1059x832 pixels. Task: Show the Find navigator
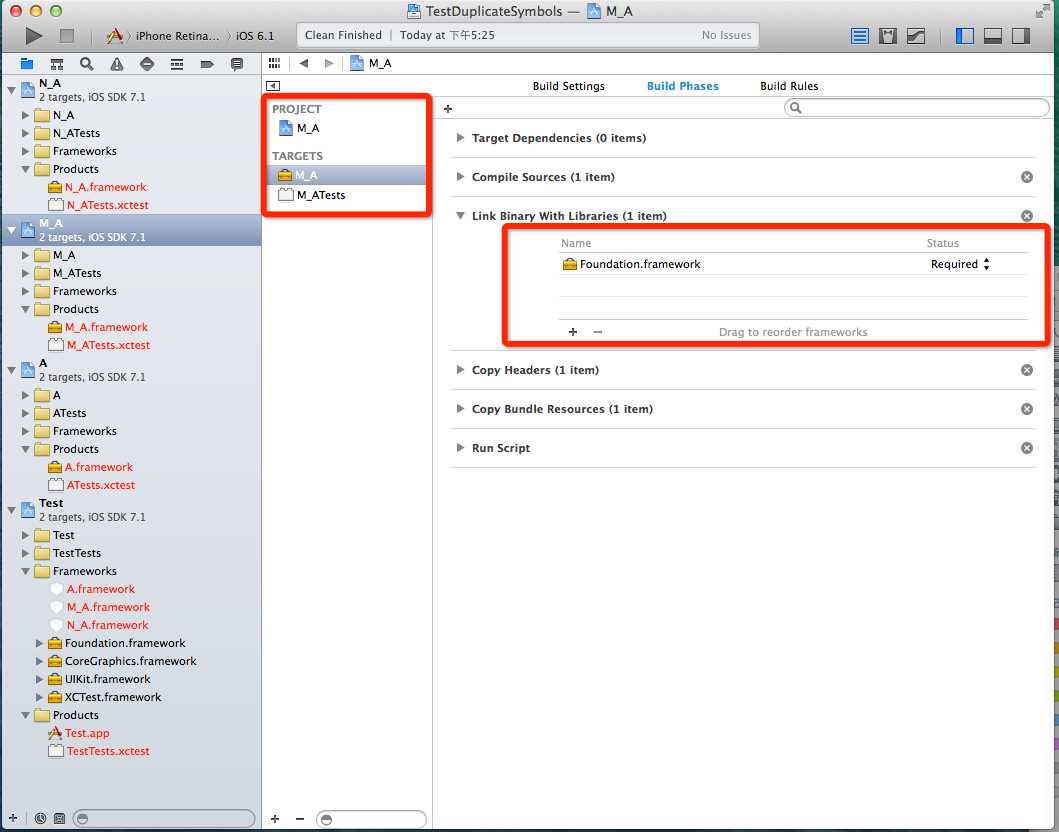pos(86,64)
